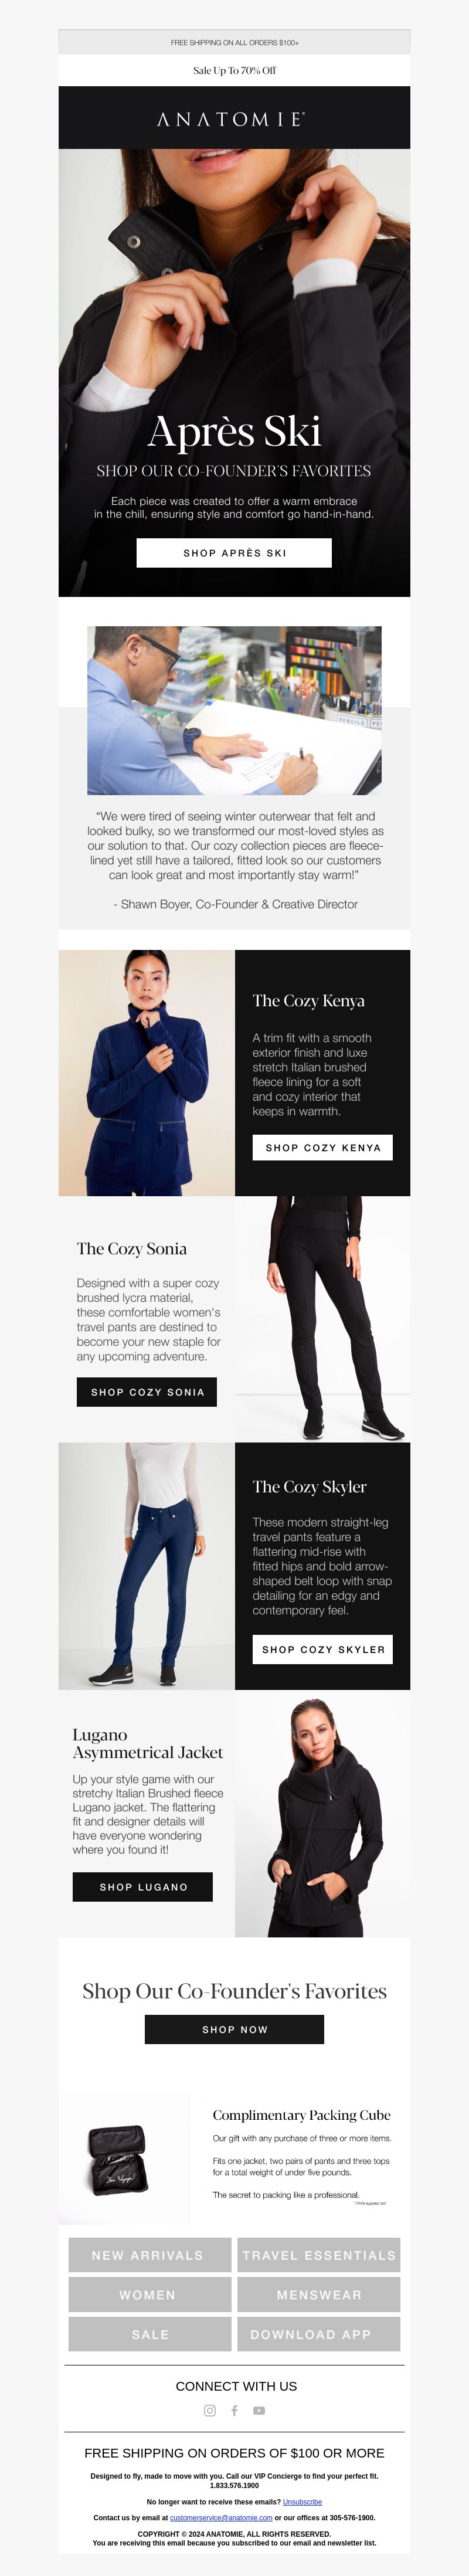Screen dimensions: 469x2576
Task: Open the Instagram social icon
Action: [x=209, y=2411]
